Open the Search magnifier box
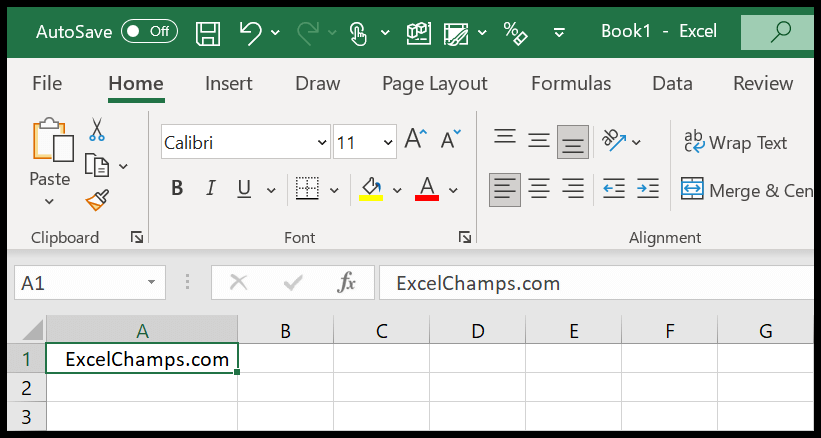The width and height of the screenshot is (821, 438). tap(777, 32)
